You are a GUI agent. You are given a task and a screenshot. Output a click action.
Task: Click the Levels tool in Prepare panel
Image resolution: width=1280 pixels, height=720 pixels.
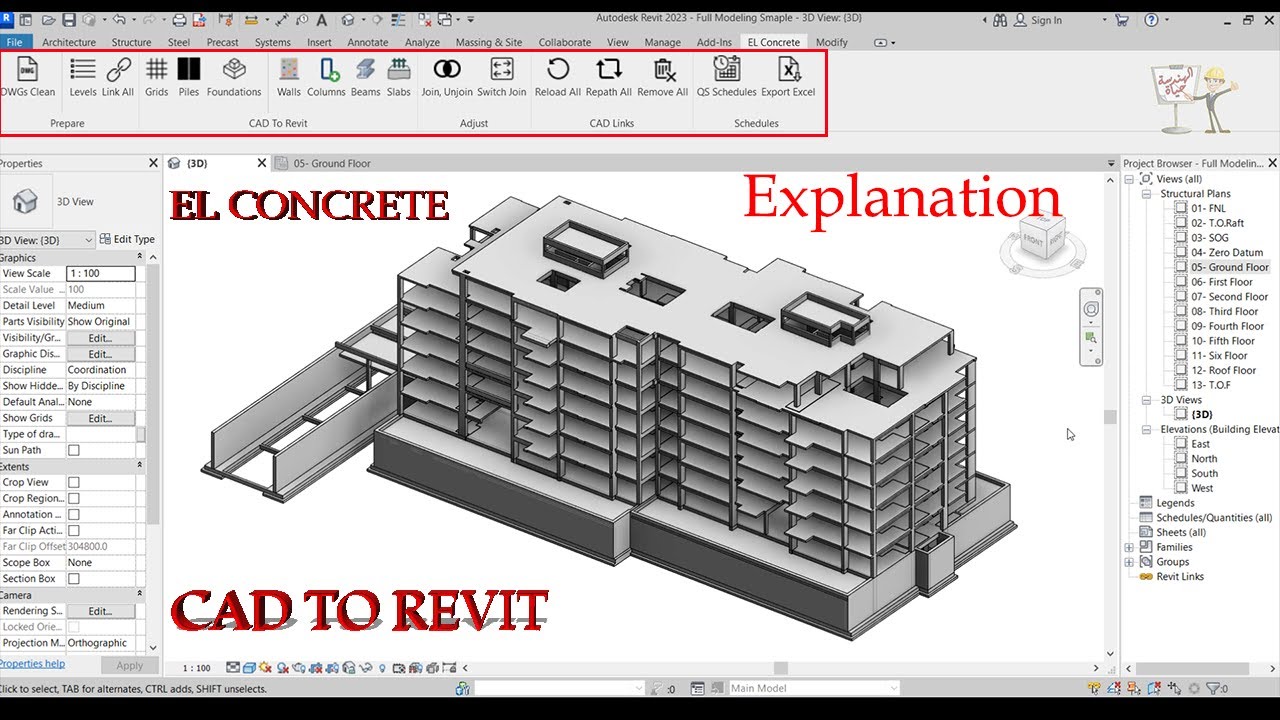point(83,77)
